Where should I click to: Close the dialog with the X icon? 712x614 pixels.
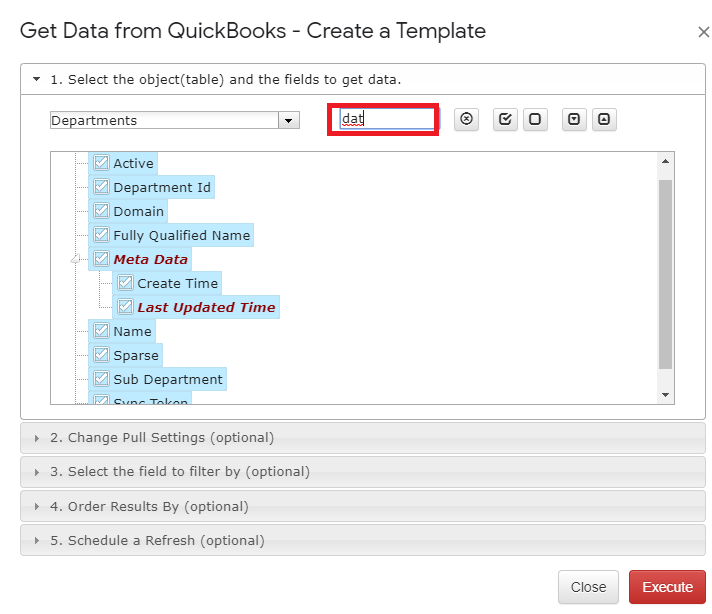tap(703, 32)
